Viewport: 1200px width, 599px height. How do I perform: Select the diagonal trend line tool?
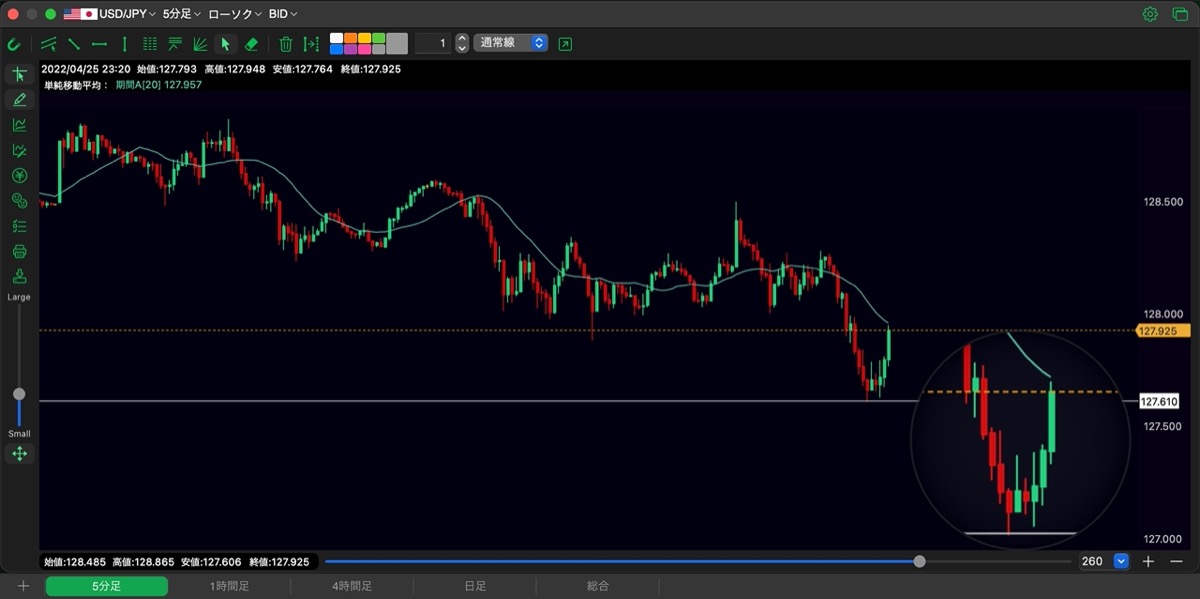[74, 44]
